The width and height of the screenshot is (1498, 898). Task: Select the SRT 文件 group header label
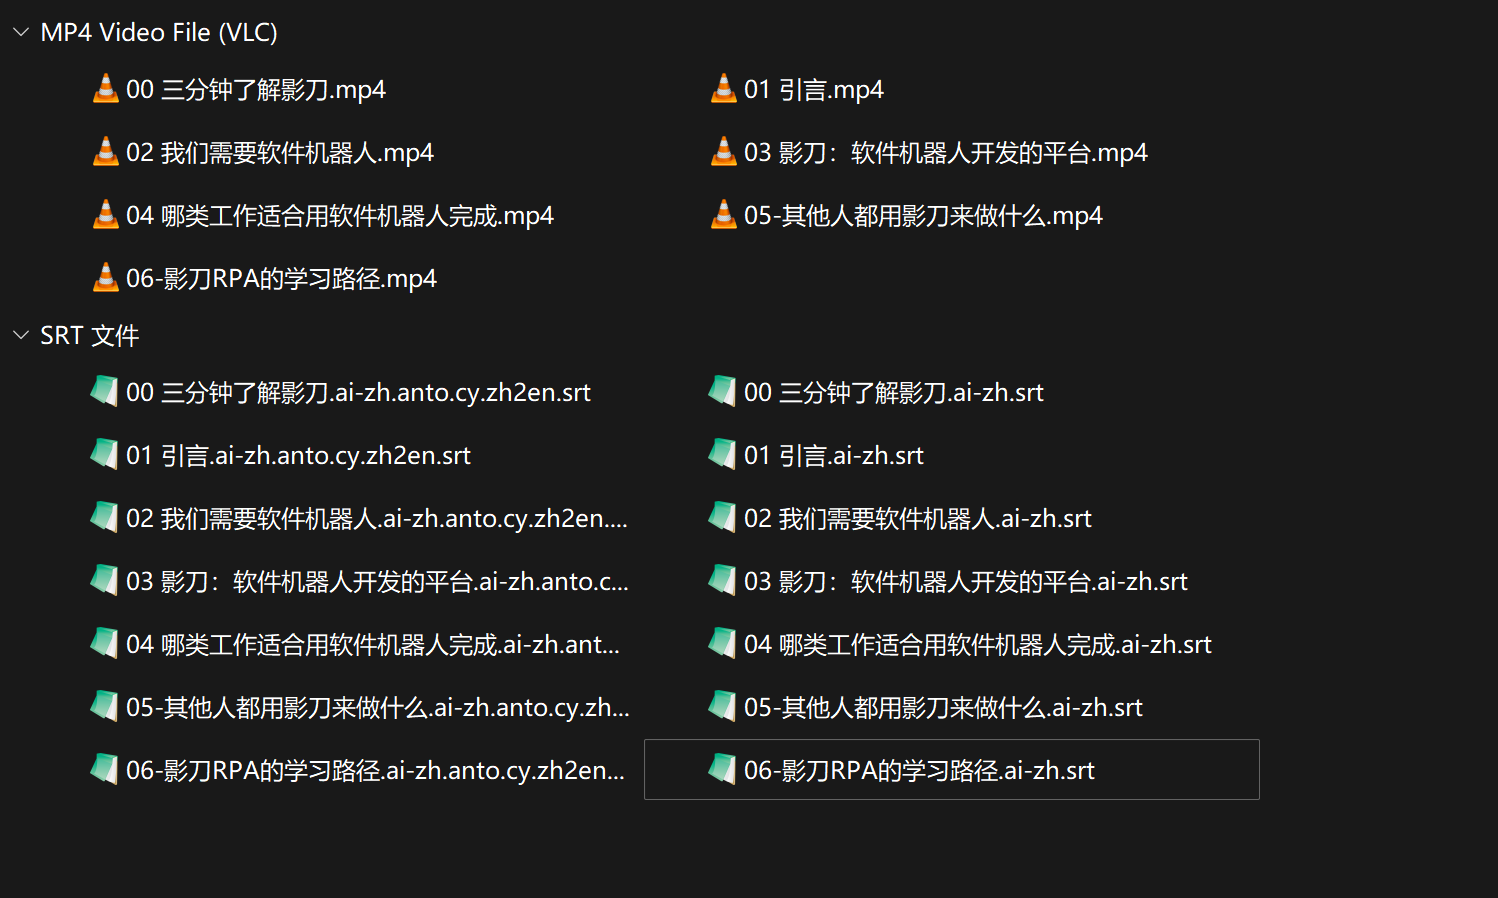pyautogui.click(x=90, y=335)
